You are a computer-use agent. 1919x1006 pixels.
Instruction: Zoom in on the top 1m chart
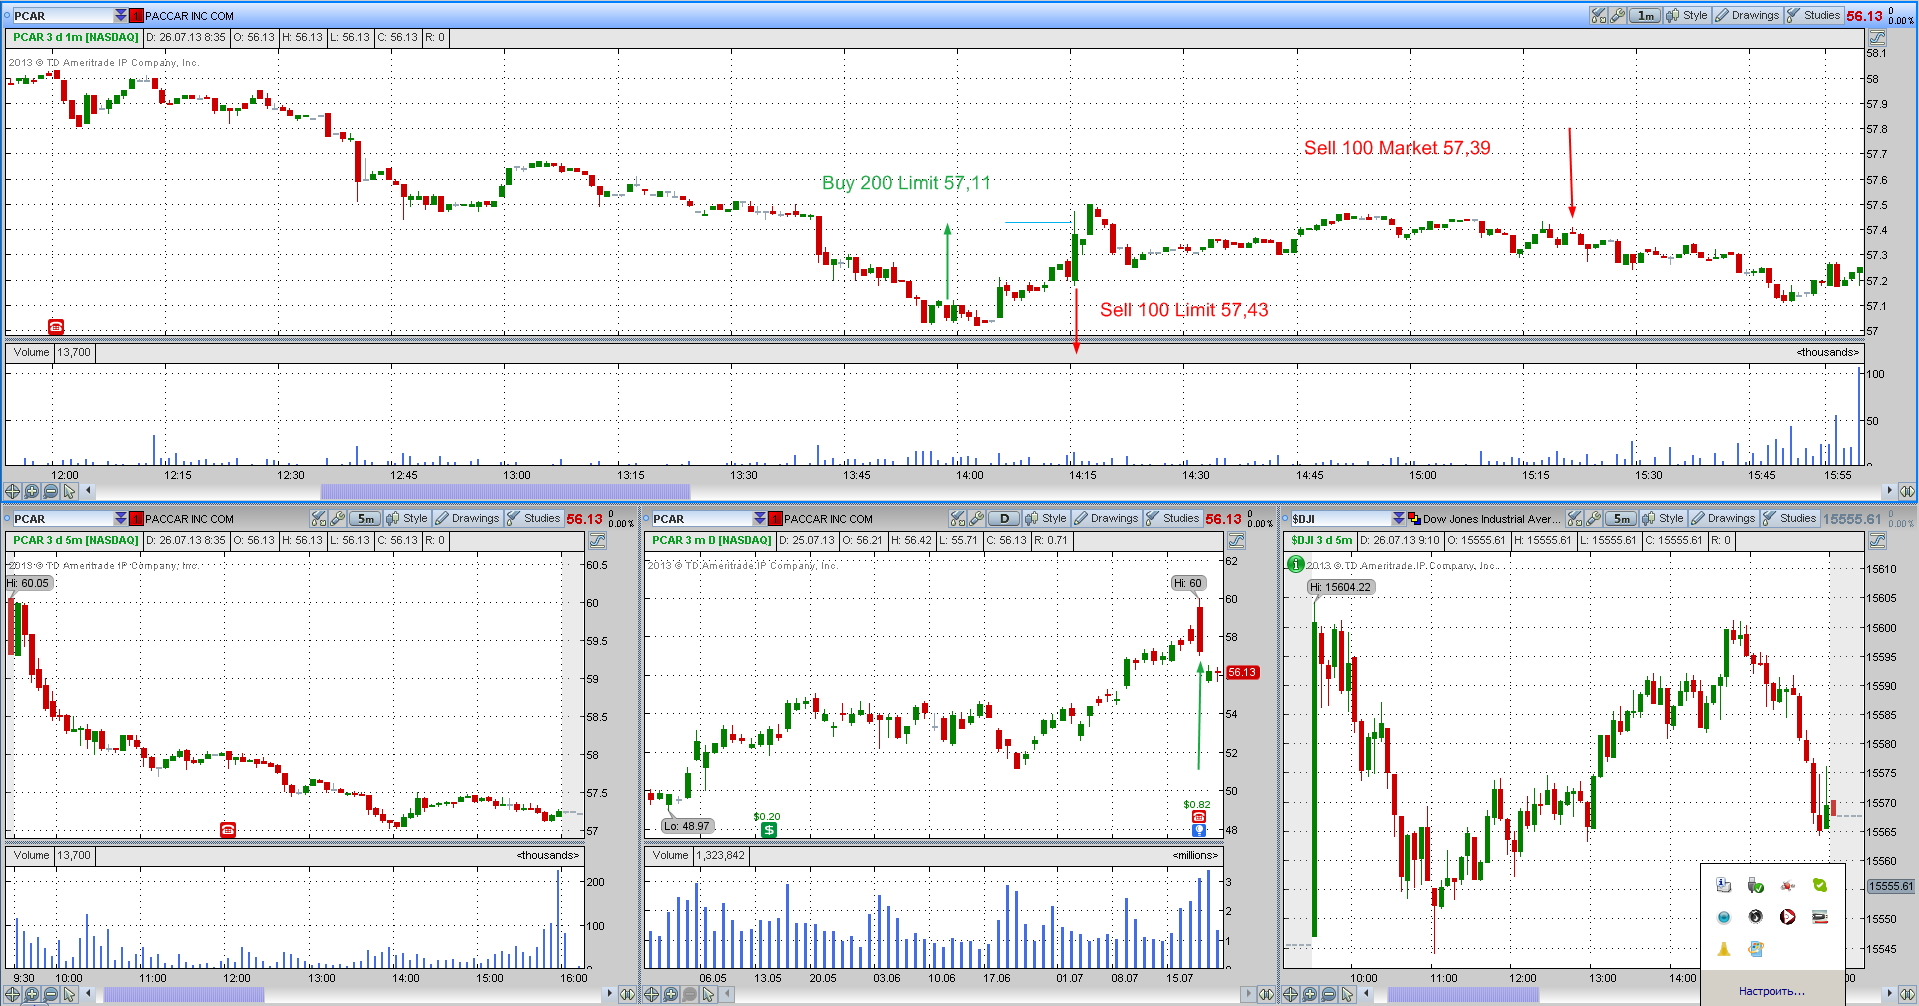pos(31,491)
